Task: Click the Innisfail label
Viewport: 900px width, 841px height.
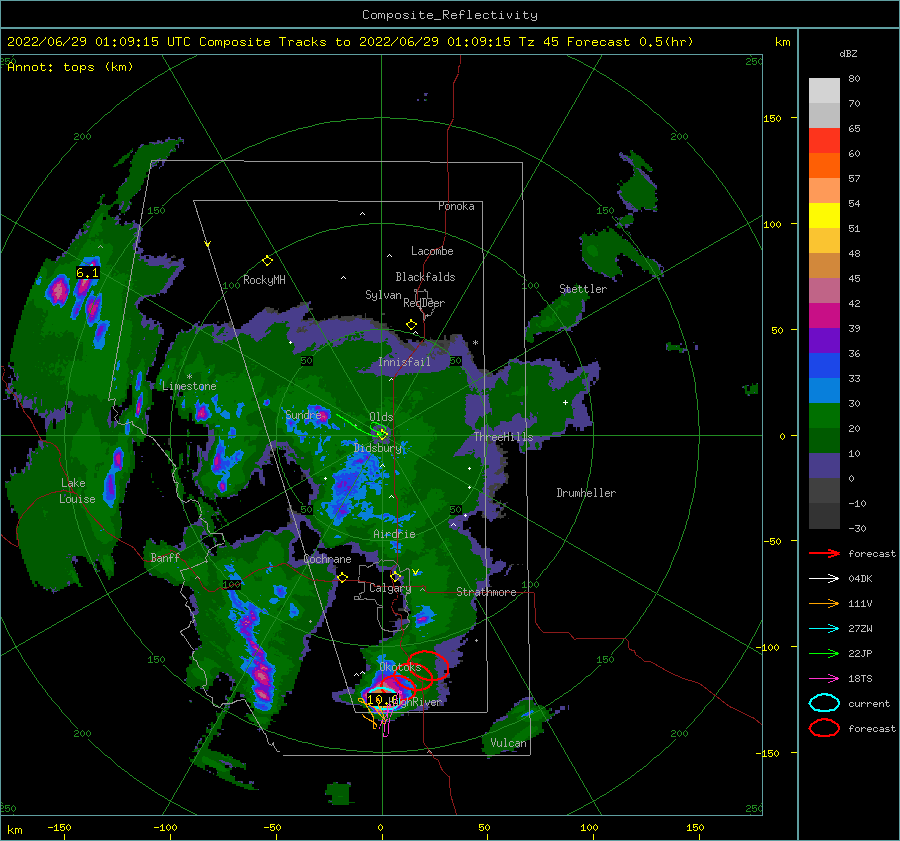Action: (x=404, y=362)
